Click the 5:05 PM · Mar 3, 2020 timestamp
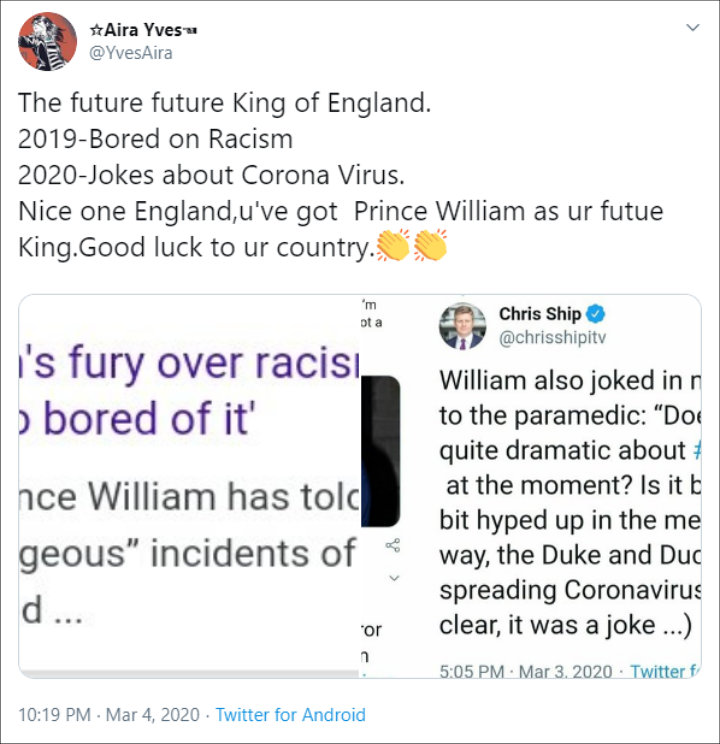The height and width of the screenshot is (744, 720). coord(525,671)
